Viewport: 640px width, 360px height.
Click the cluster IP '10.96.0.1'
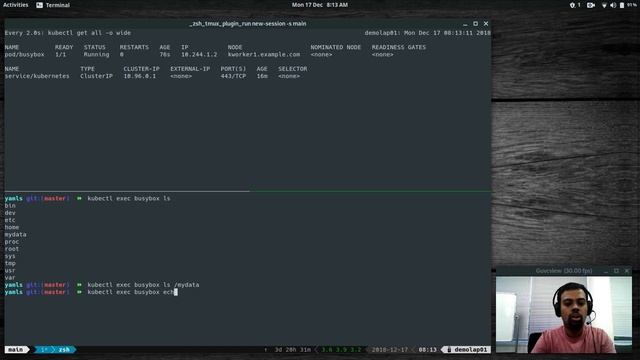[140, 76]
